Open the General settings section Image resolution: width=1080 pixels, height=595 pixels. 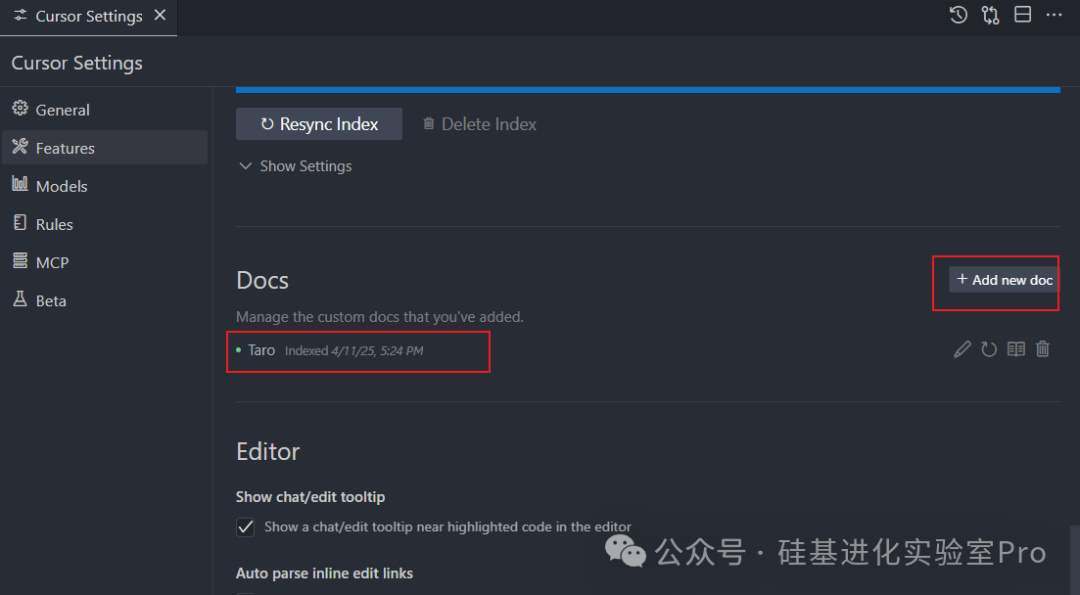pos(105,109)
